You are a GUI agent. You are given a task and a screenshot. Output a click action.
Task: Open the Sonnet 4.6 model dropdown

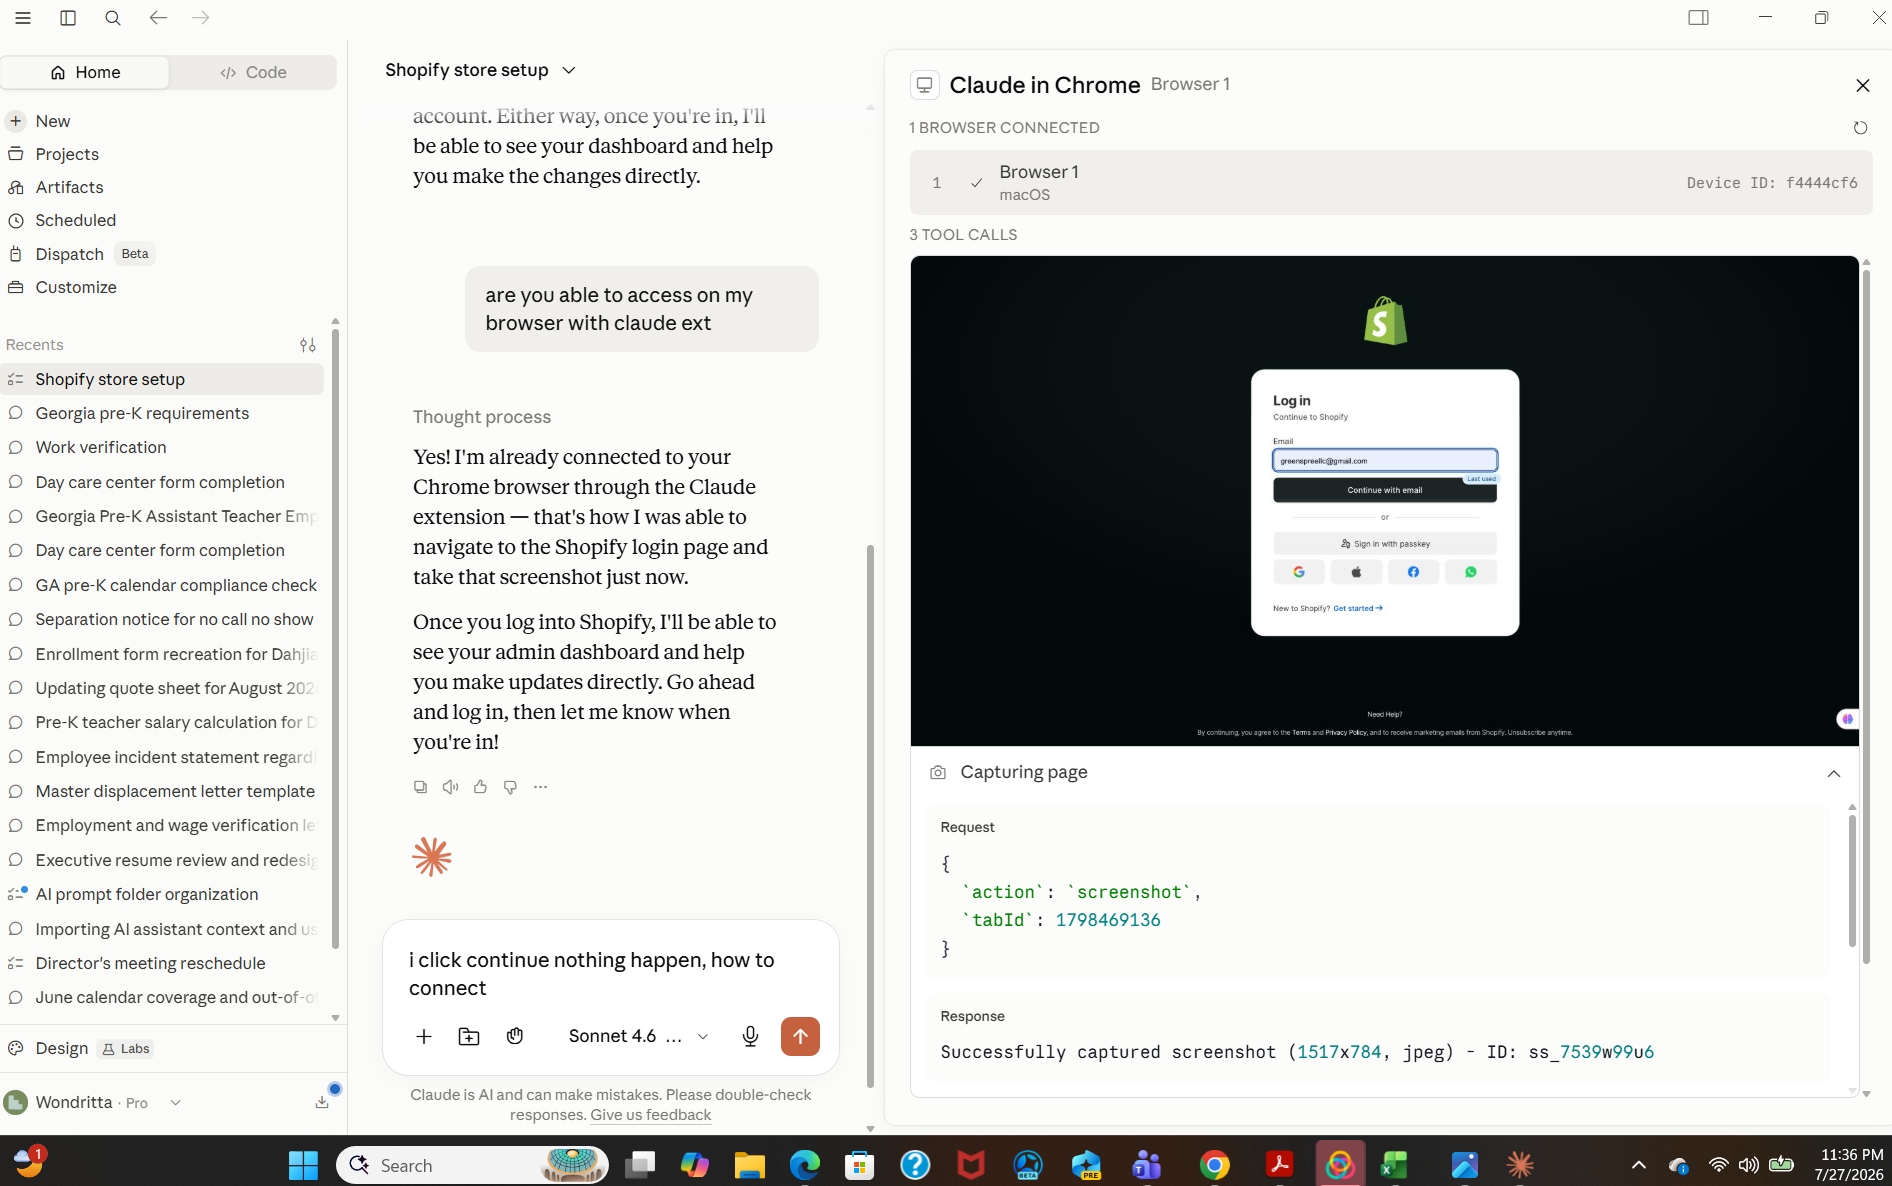(x=639, y=1036)
